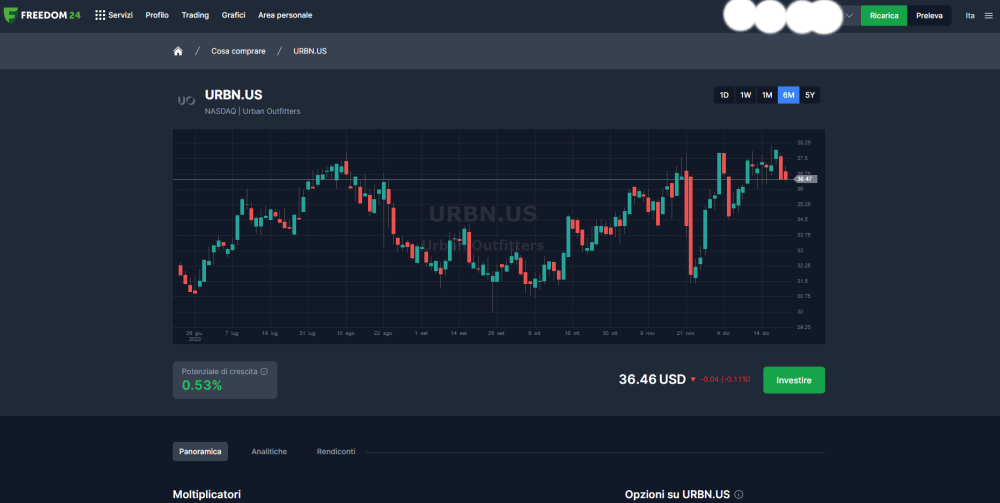The image size is (1000, 503).
Task: Open the Profilo menu
Action: [x=157, y=15]
